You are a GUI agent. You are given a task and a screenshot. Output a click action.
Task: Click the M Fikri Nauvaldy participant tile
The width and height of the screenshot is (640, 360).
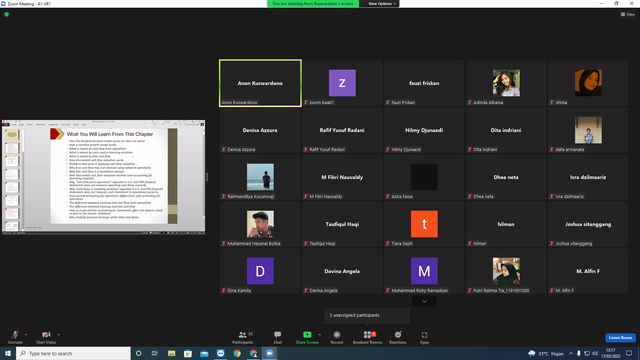point(342,177)
